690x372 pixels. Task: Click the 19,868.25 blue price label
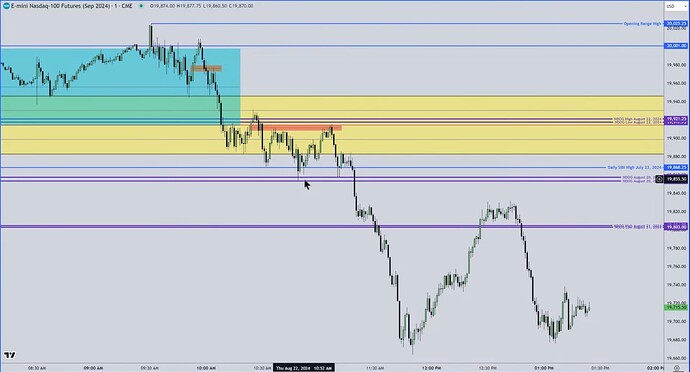tap(676, 167)
